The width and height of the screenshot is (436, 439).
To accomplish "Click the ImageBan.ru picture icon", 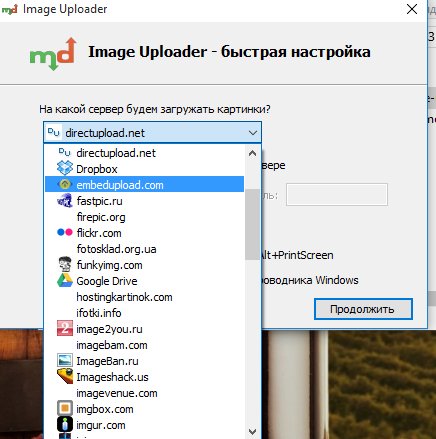I will [65, 360].
